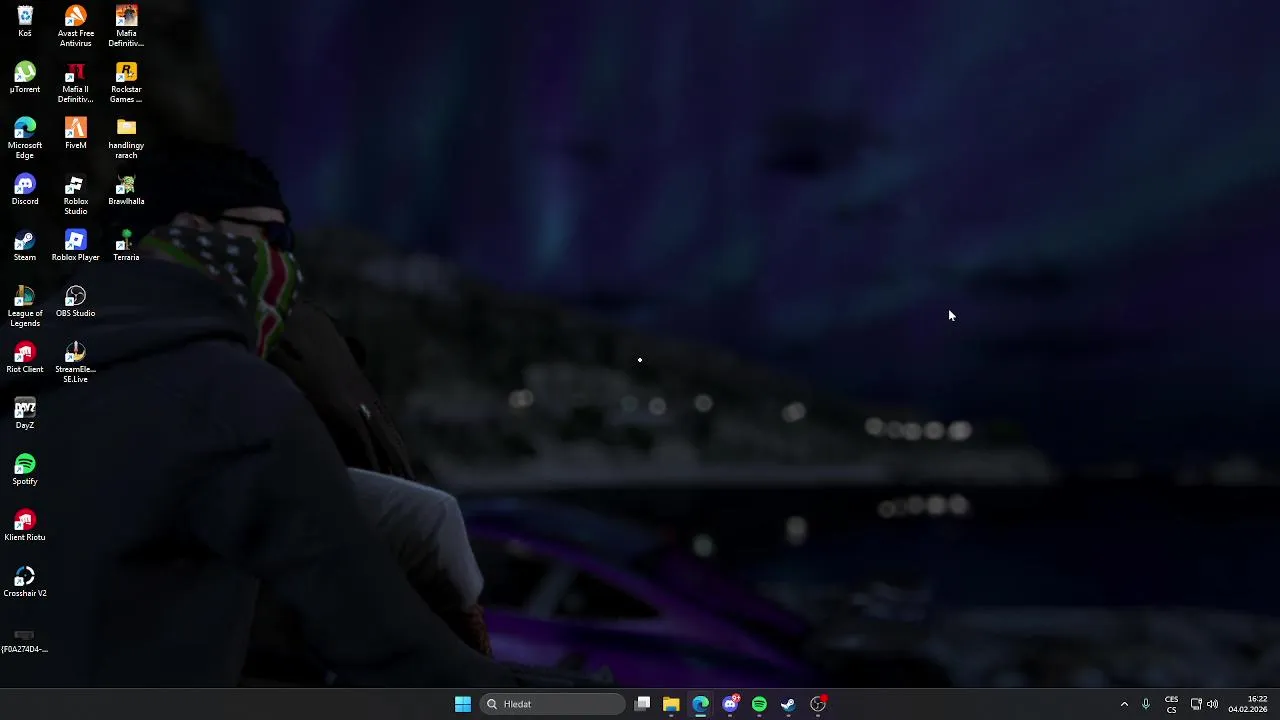Select StreamElements SE.Live desktop icon
Image resolution: width=1280 pixels, height=720 pixels.
75,362
